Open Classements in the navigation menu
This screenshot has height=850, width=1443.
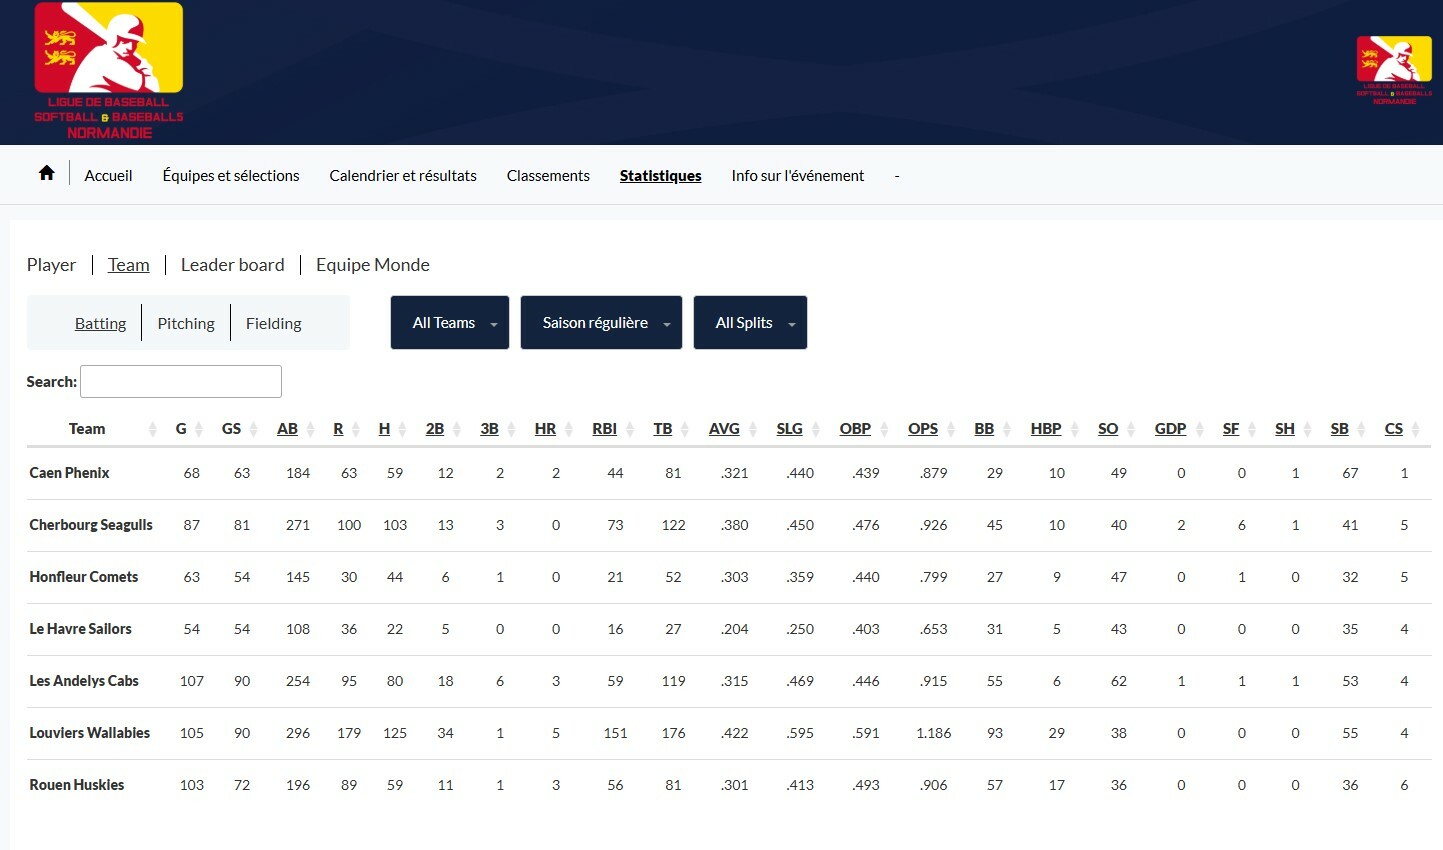click(x=548, y=176)
